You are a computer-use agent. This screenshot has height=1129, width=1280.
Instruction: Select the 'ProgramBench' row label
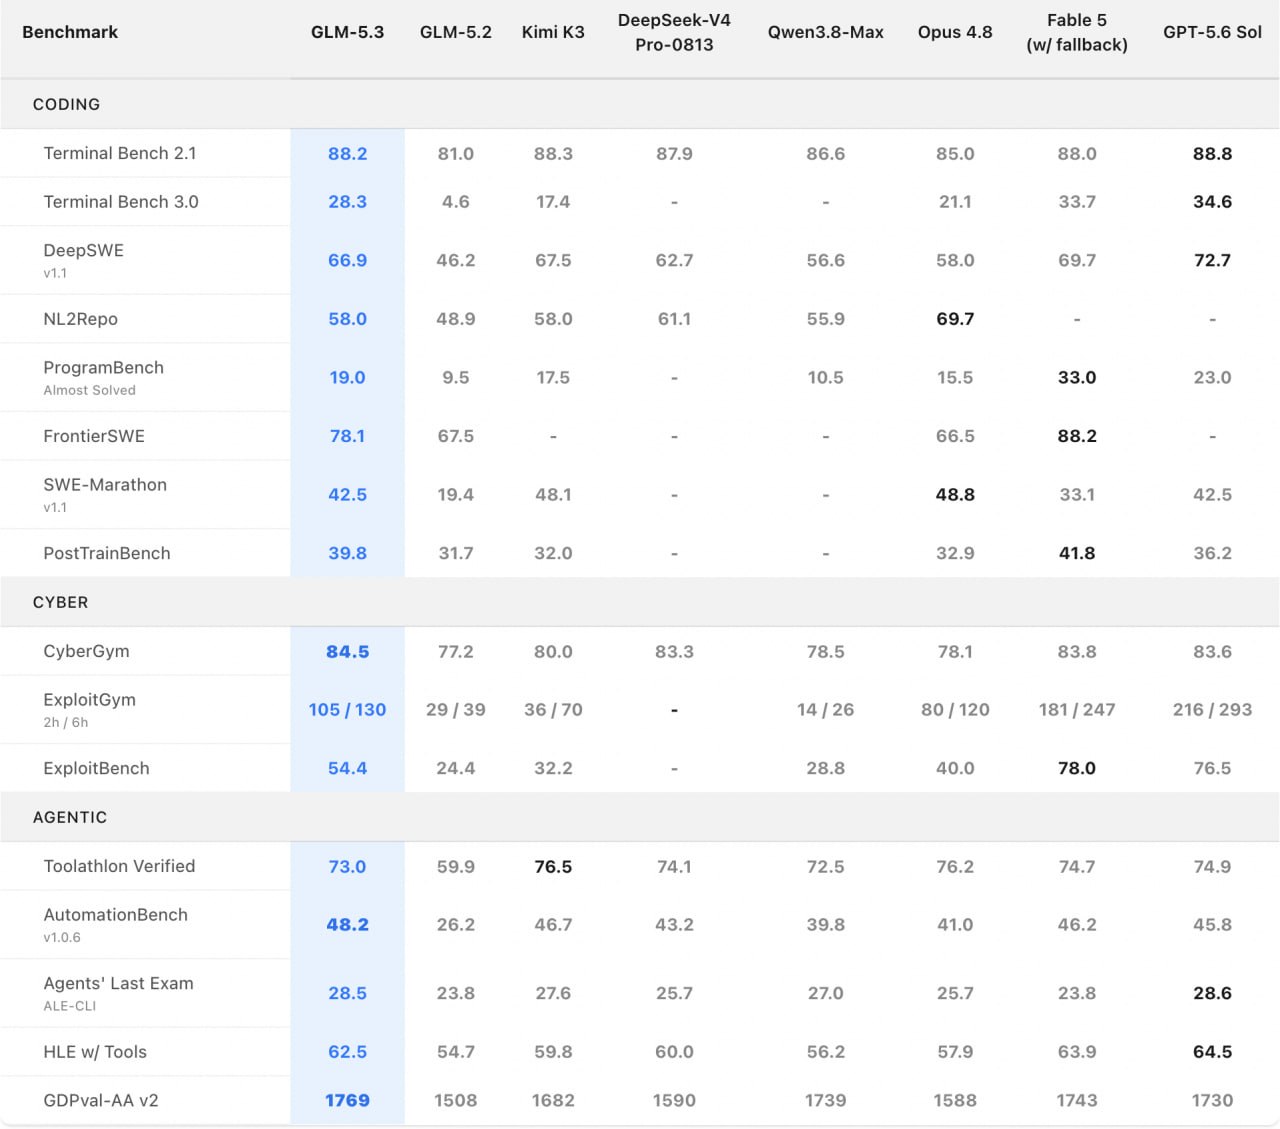[x=104, y=367]
